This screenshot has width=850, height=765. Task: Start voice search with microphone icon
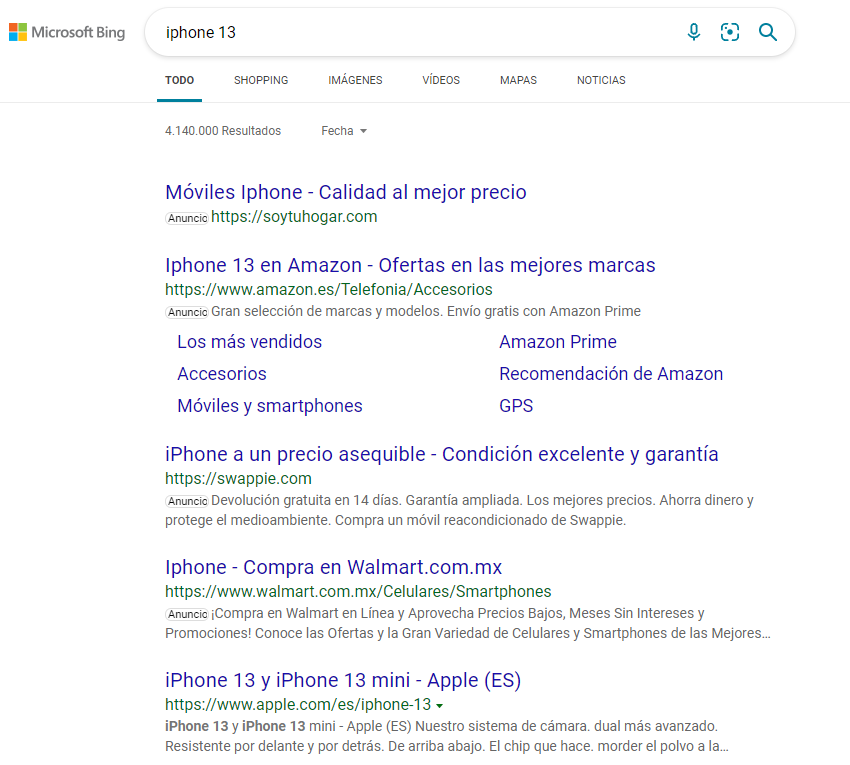point(693,32)
